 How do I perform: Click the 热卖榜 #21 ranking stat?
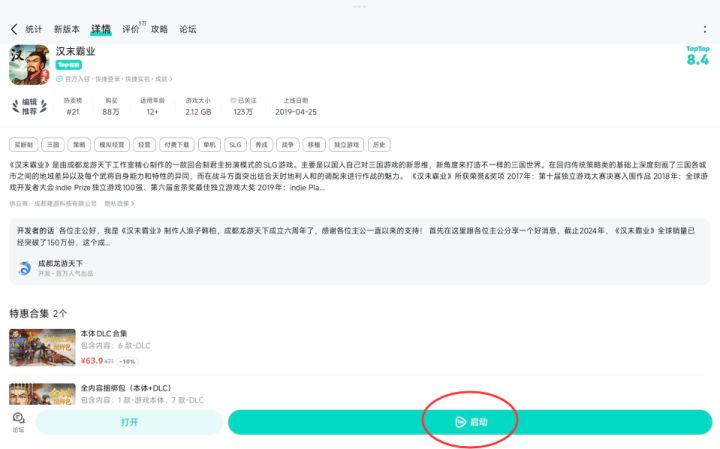73,107
